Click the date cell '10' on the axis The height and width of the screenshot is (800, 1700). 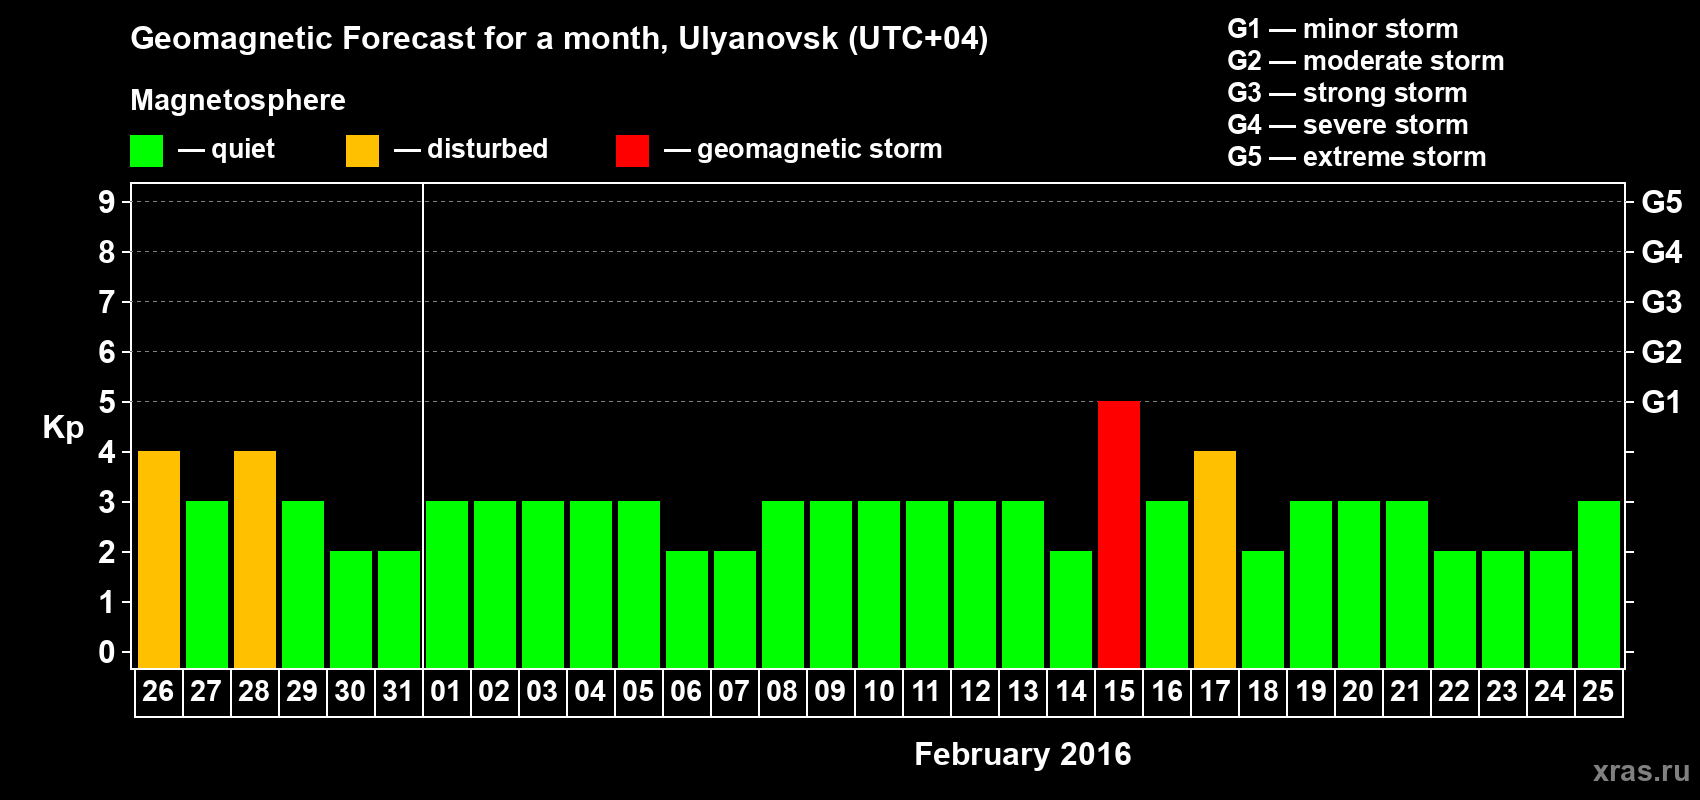pyautogui.click(x=879, y=692)
